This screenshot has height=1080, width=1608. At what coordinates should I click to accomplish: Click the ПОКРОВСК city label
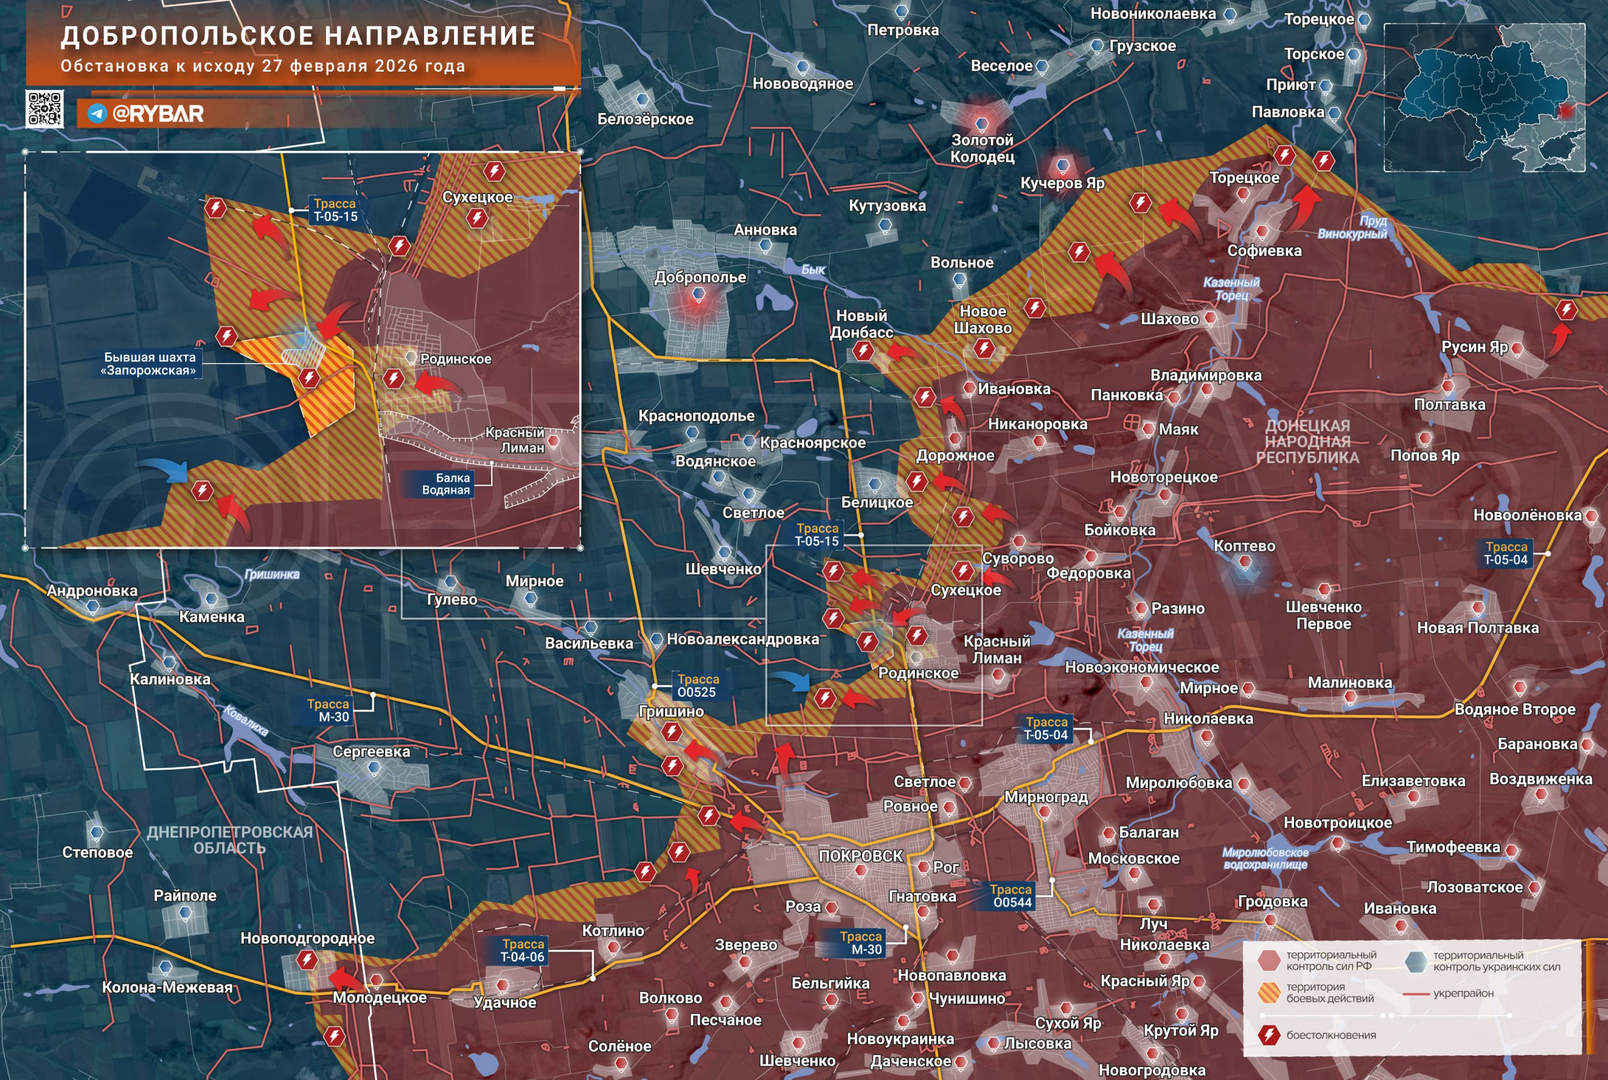click(860, 856)
